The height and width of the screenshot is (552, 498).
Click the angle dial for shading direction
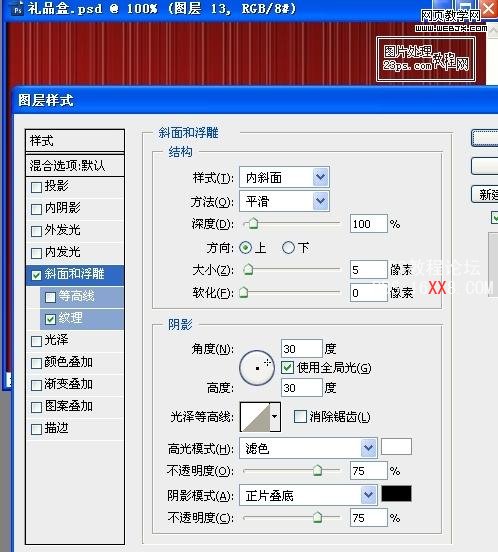[x=257, y=368]
